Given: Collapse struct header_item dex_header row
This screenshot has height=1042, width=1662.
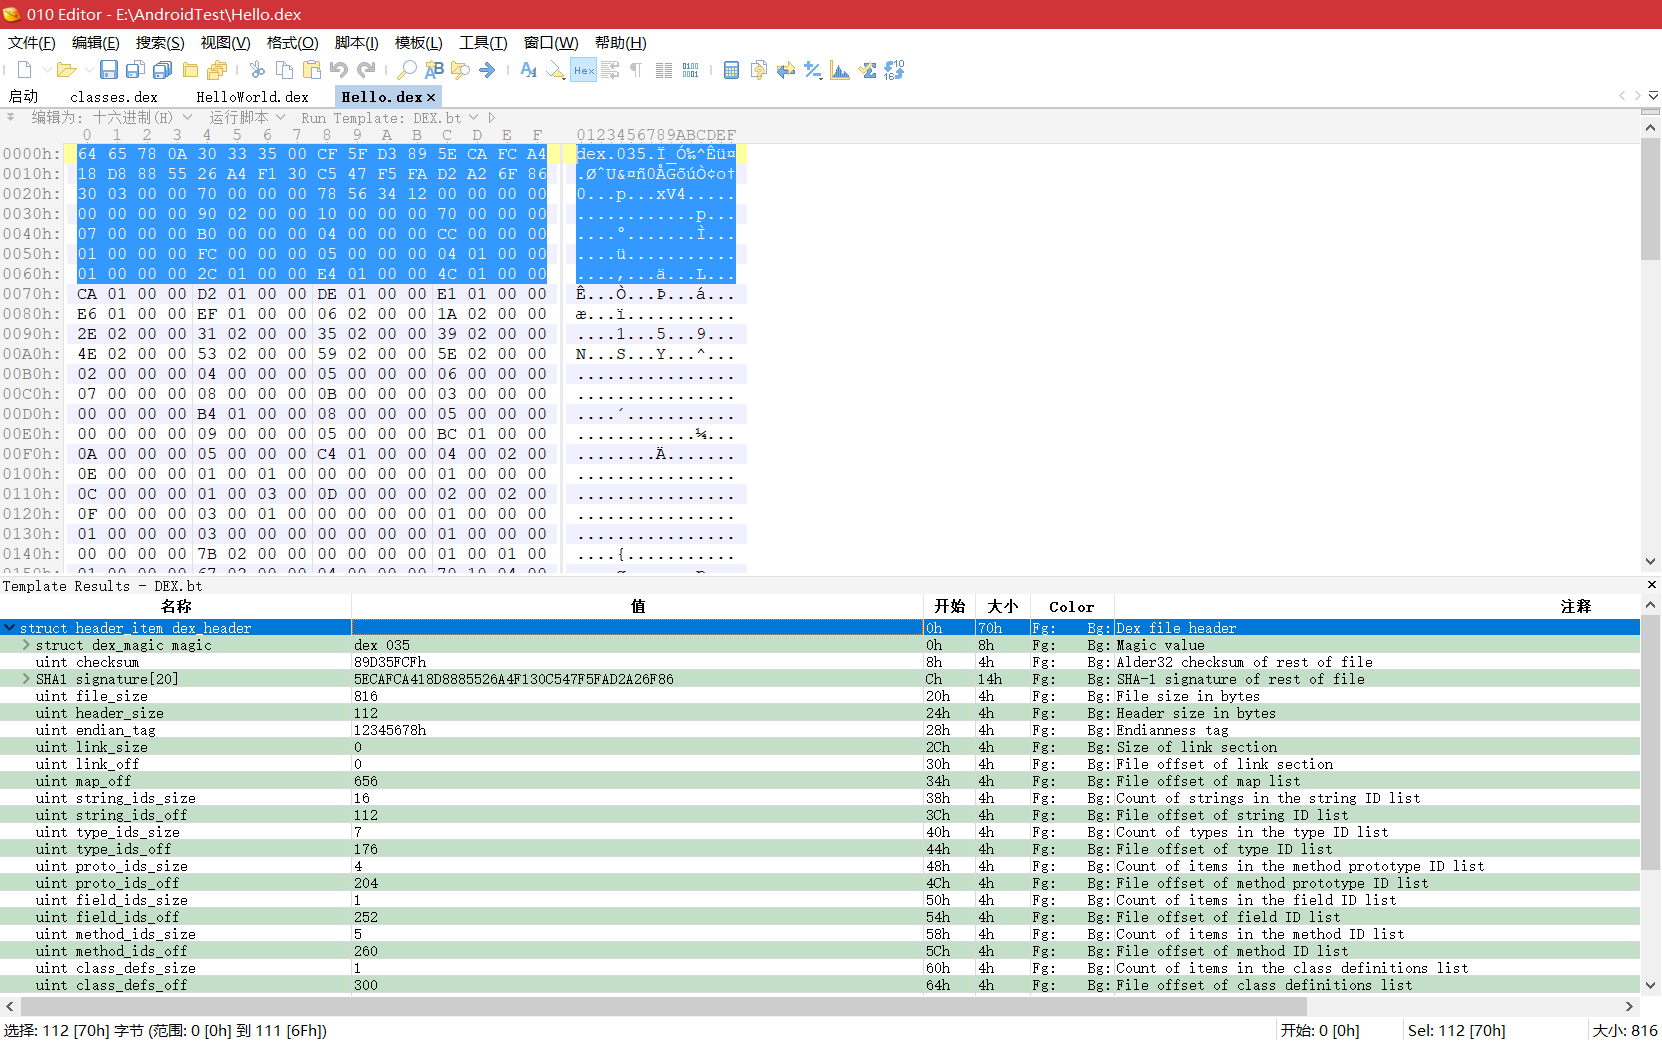Looking at the screenshot, I should pos(9,628).
